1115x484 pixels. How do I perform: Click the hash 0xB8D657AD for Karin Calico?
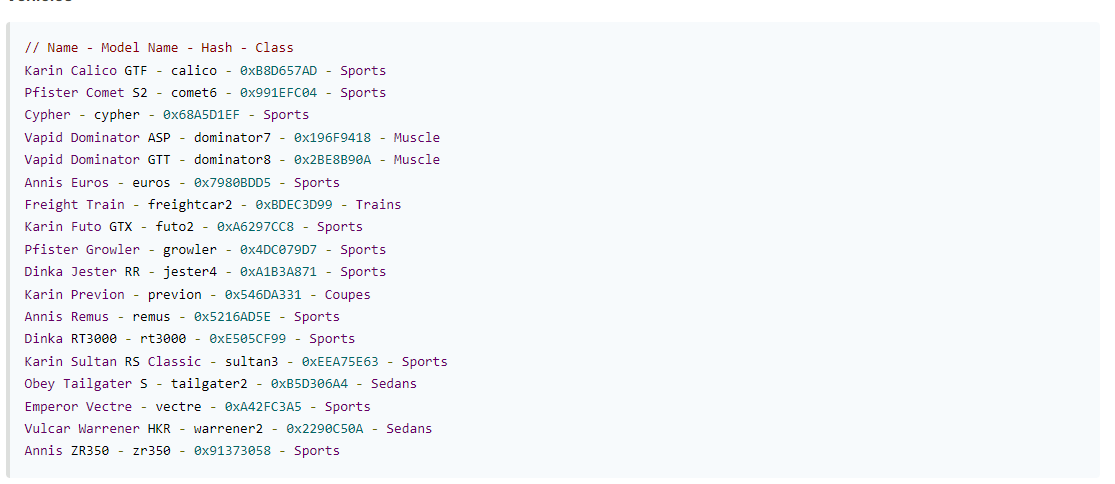pos(278,70)
